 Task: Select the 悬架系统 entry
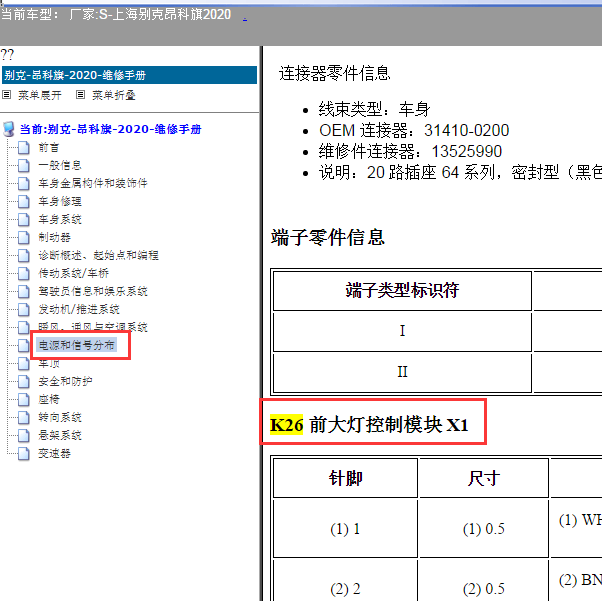60,435
